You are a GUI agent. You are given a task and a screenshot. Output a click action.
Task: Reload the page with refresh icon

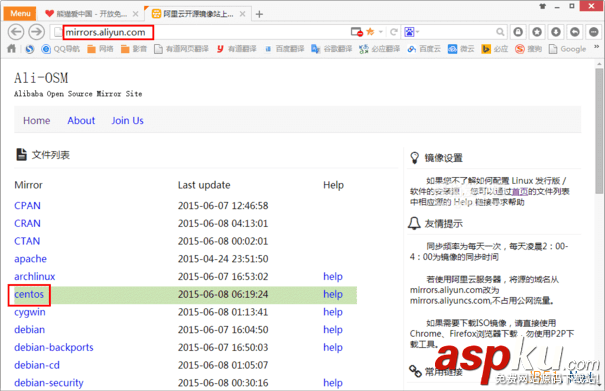pos(394,32)
